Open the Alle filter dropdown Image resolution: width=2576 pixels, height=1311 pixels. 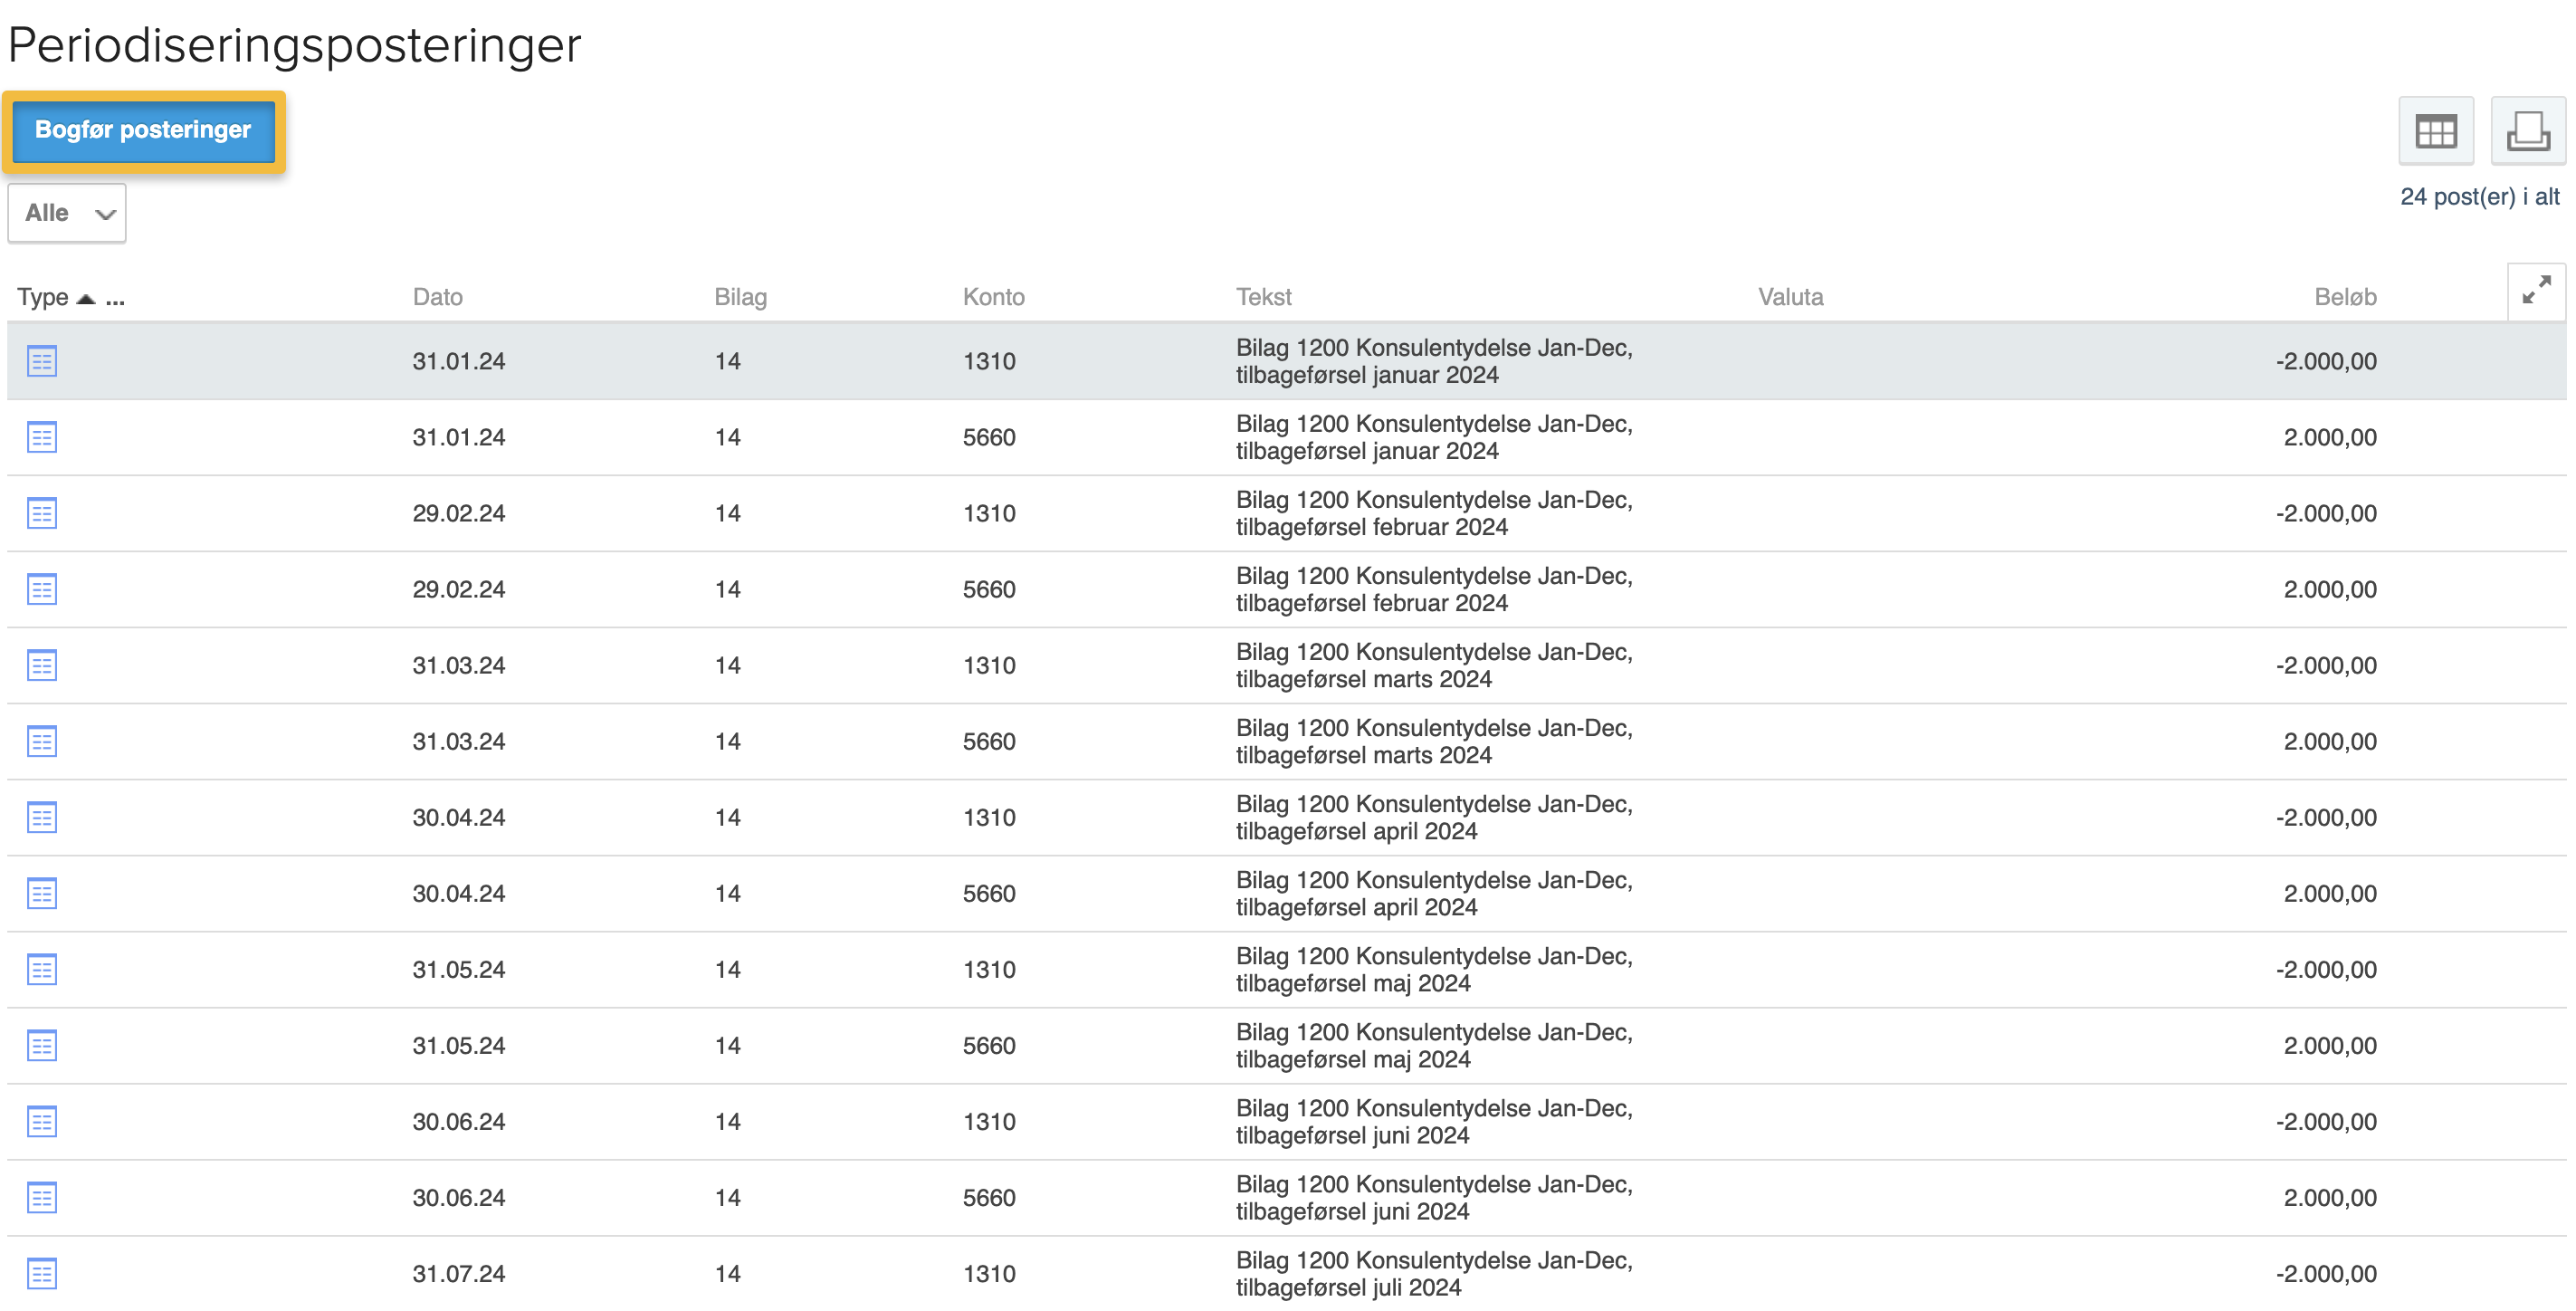click(x=67, y=213)
